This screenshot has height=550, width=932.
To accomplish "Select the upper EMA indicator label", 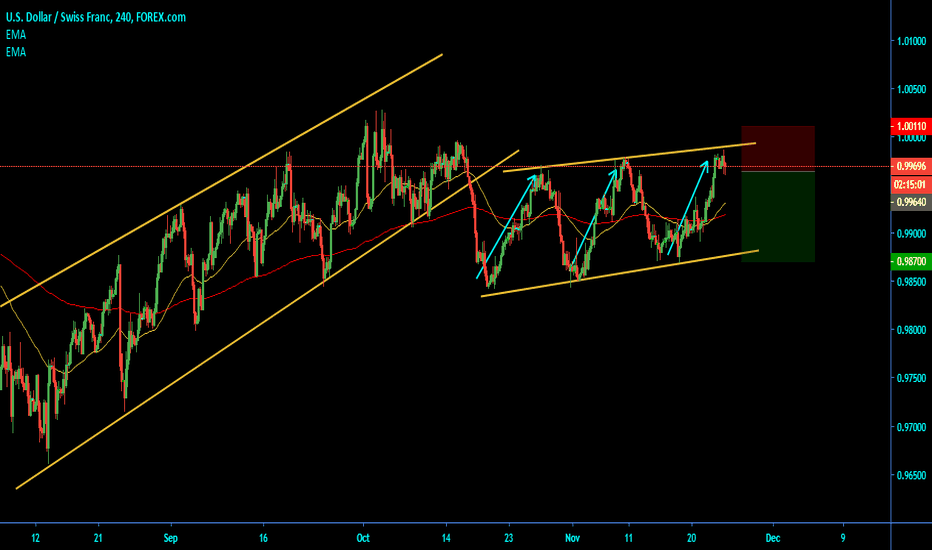I will click(x=15, y=34).
